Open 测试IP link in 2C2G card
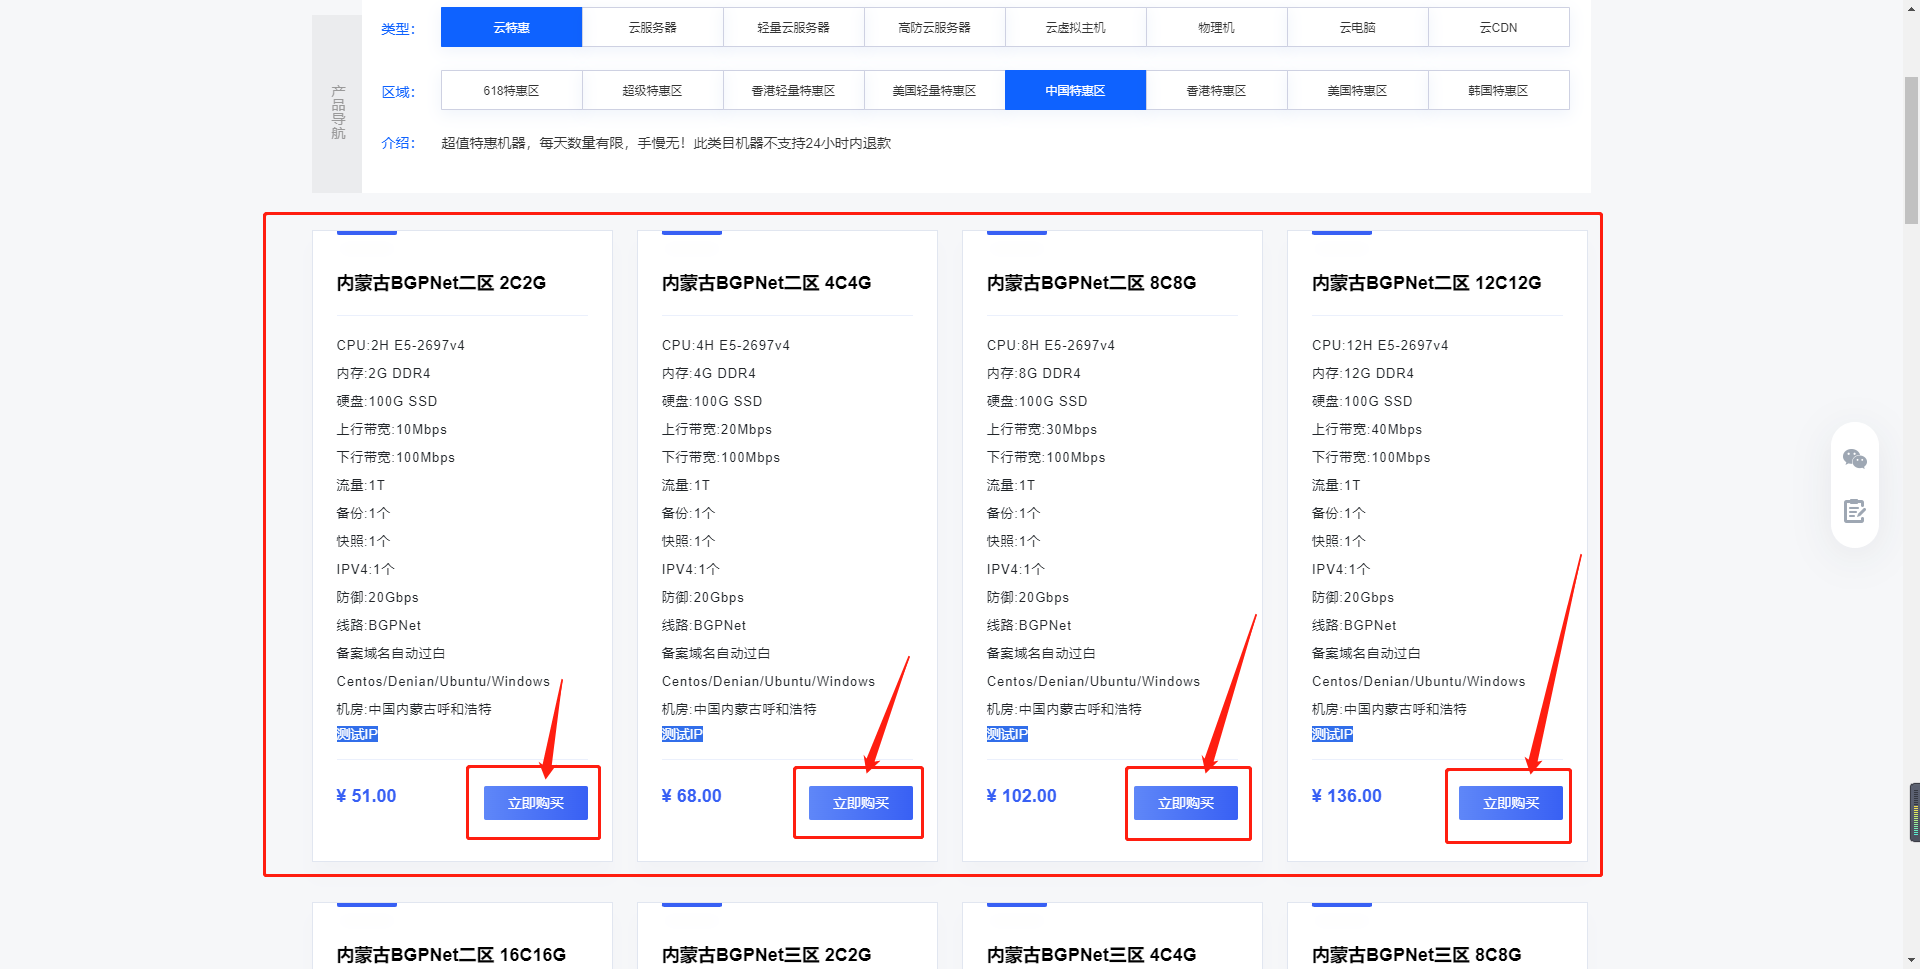This screenshot has width=1920, height=969. coord(357,734)
